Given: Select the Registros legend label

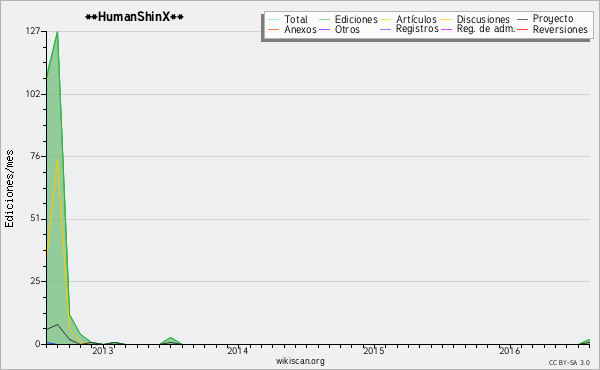Looking at the screenshot, I should pyautogui.click(x=417, y=29).
